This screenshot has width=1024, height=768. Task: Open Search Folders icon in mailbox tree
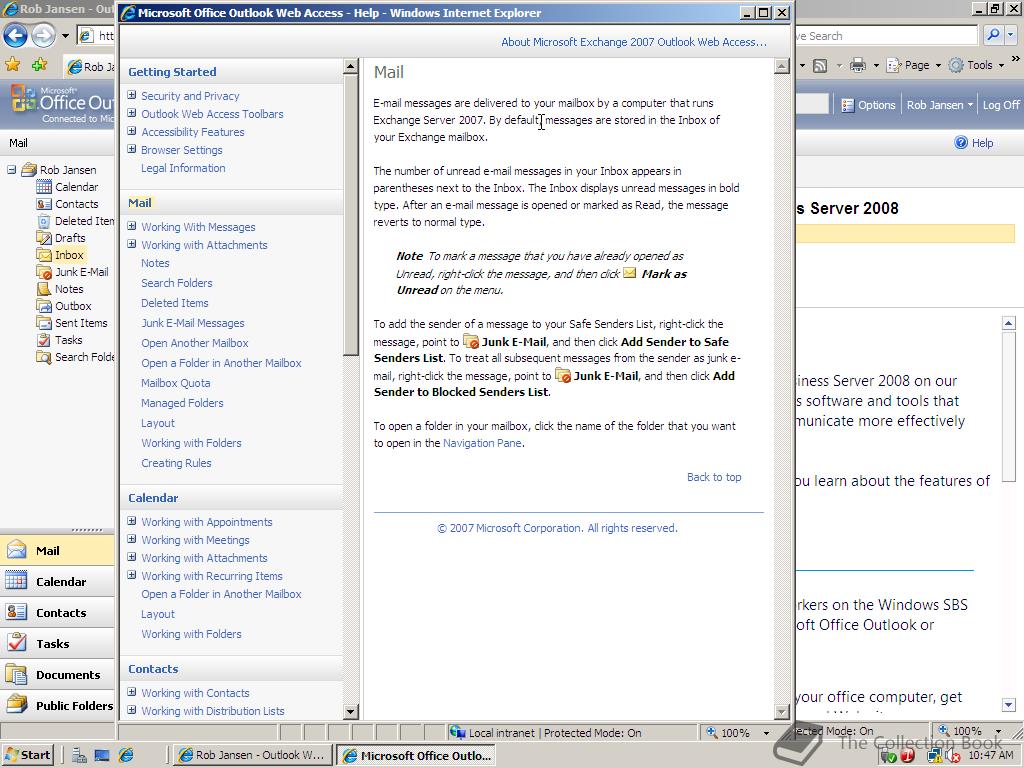pyautogui.click(x=44, y=357)
